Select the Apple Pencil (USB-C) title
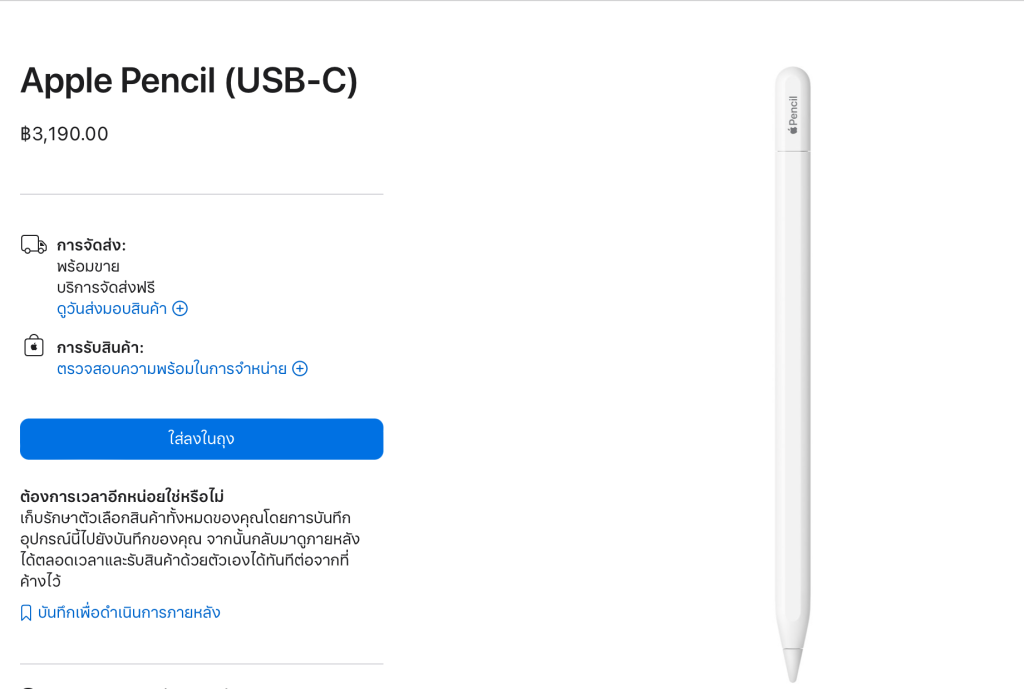 [x=189, y=81]
